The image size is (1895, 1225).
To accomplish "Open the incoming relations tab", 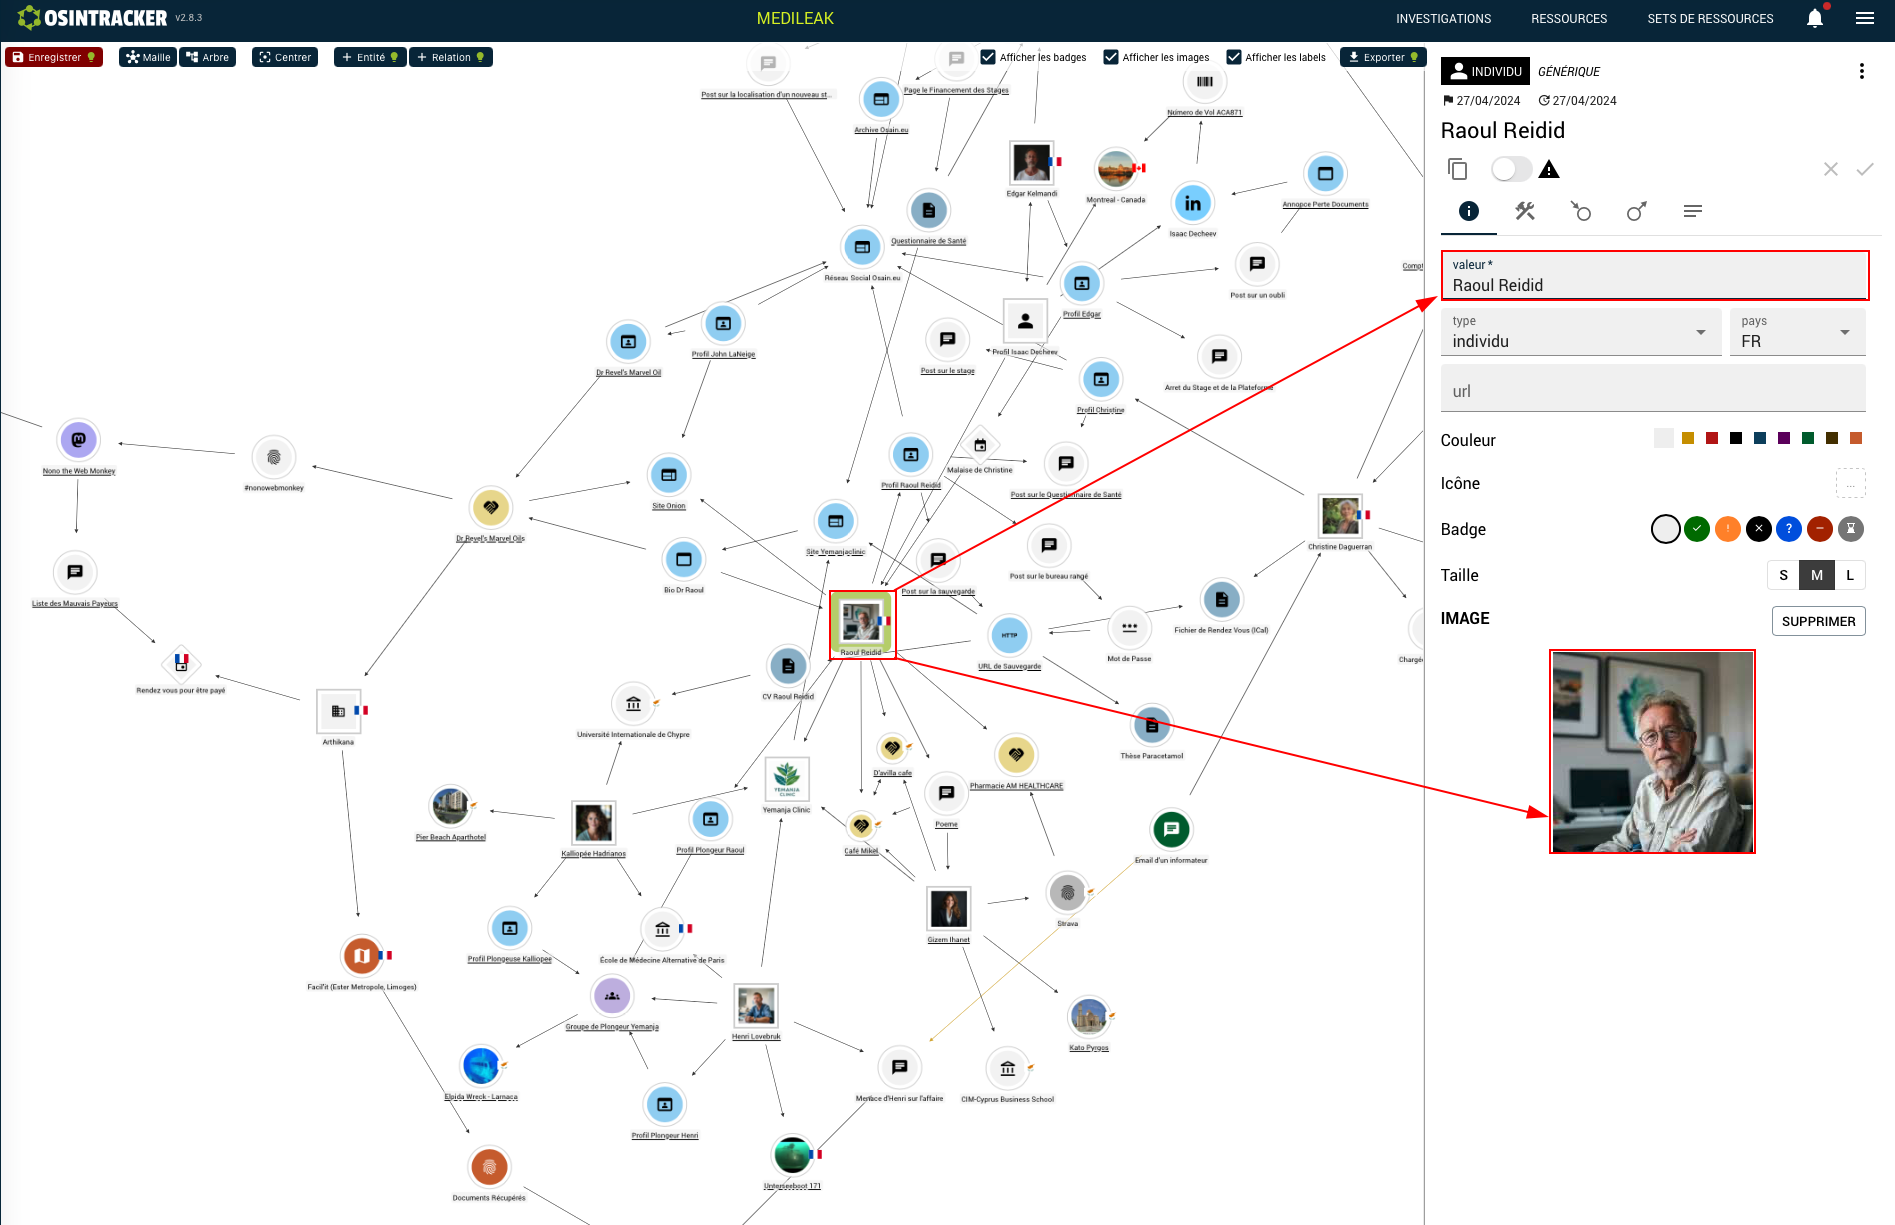I will pyautogui.click(x=1581, y=211).
